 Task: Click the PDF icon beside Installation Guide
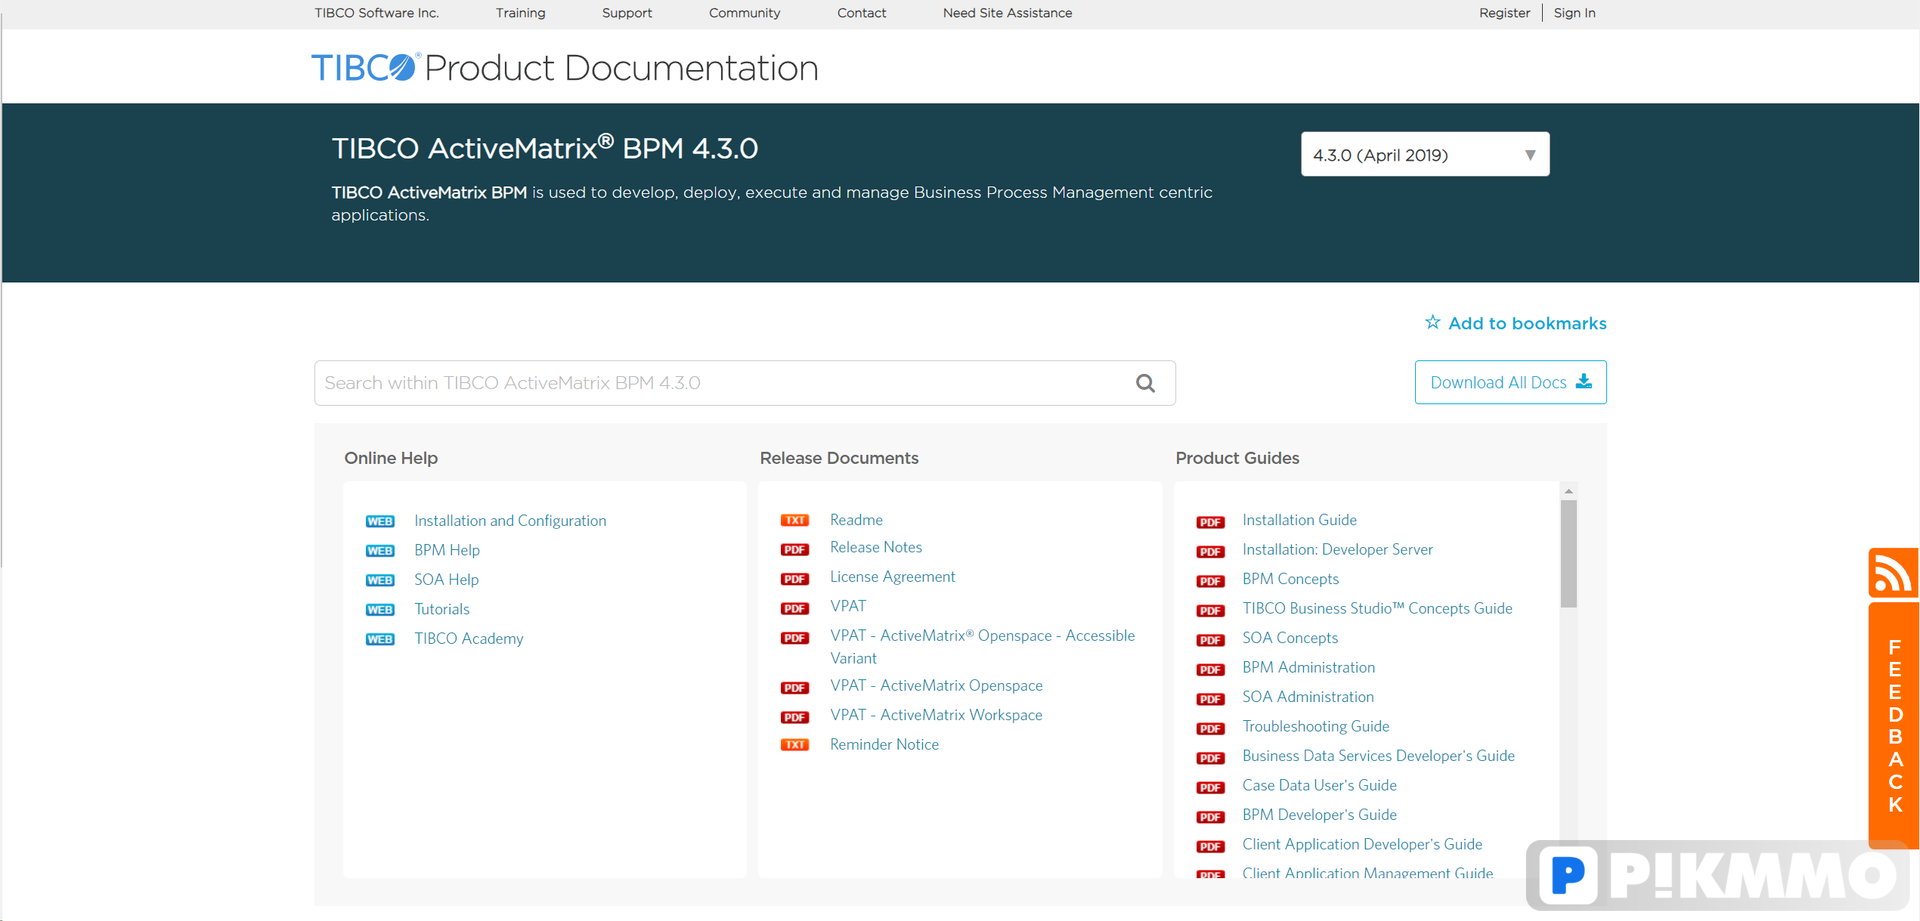pyautogui.click(x=1210, y=522)
